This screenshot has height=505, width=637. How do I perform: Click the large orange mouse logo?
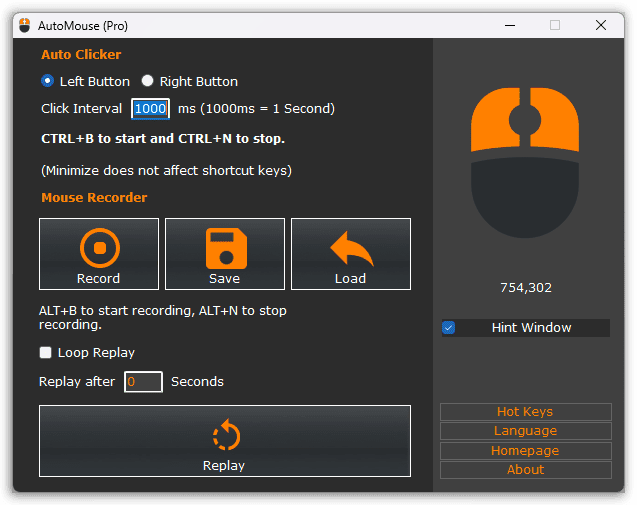coord(525,163)
